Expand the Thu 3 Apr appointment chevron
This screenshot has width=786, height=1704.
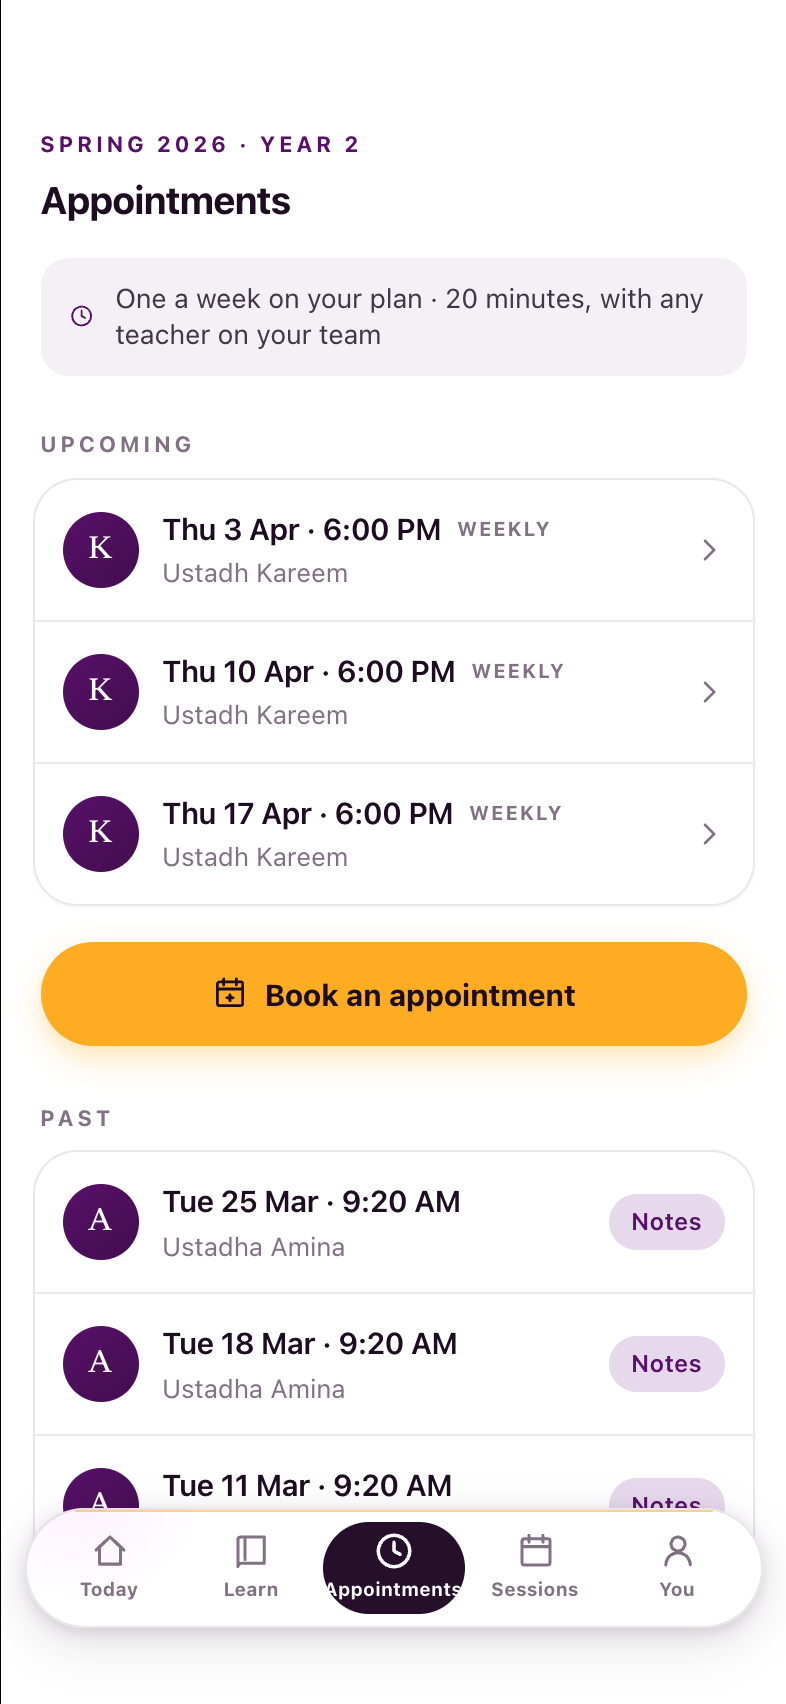(709, 550)
